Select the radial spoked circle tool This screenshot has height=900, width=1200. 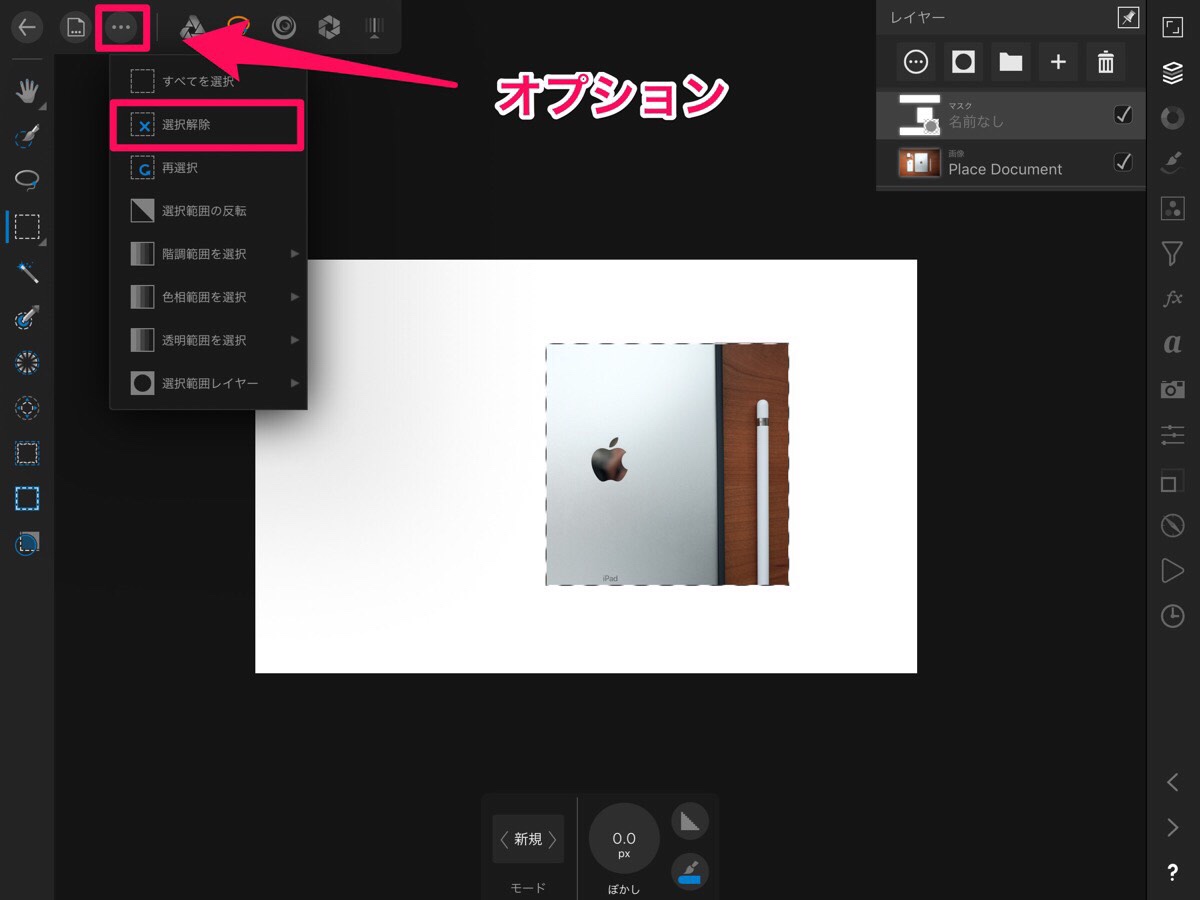[x=27, y=362]
